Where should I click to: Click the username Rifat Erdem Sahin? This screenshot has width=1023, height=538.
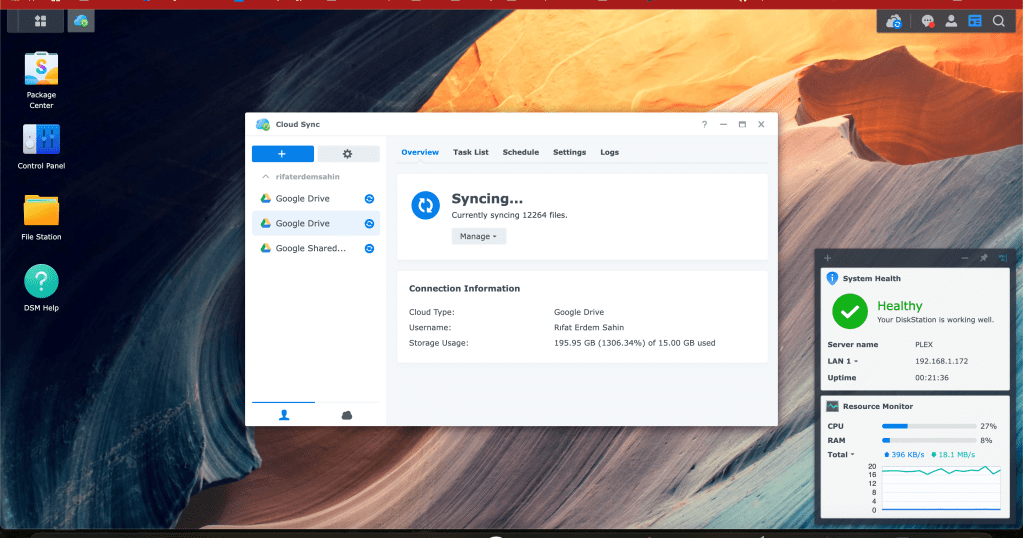[589, 327]
